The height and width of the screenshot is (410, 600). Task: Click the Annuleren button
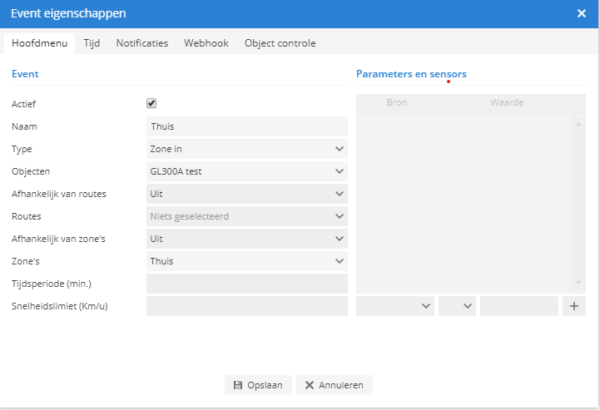(334, 385)
